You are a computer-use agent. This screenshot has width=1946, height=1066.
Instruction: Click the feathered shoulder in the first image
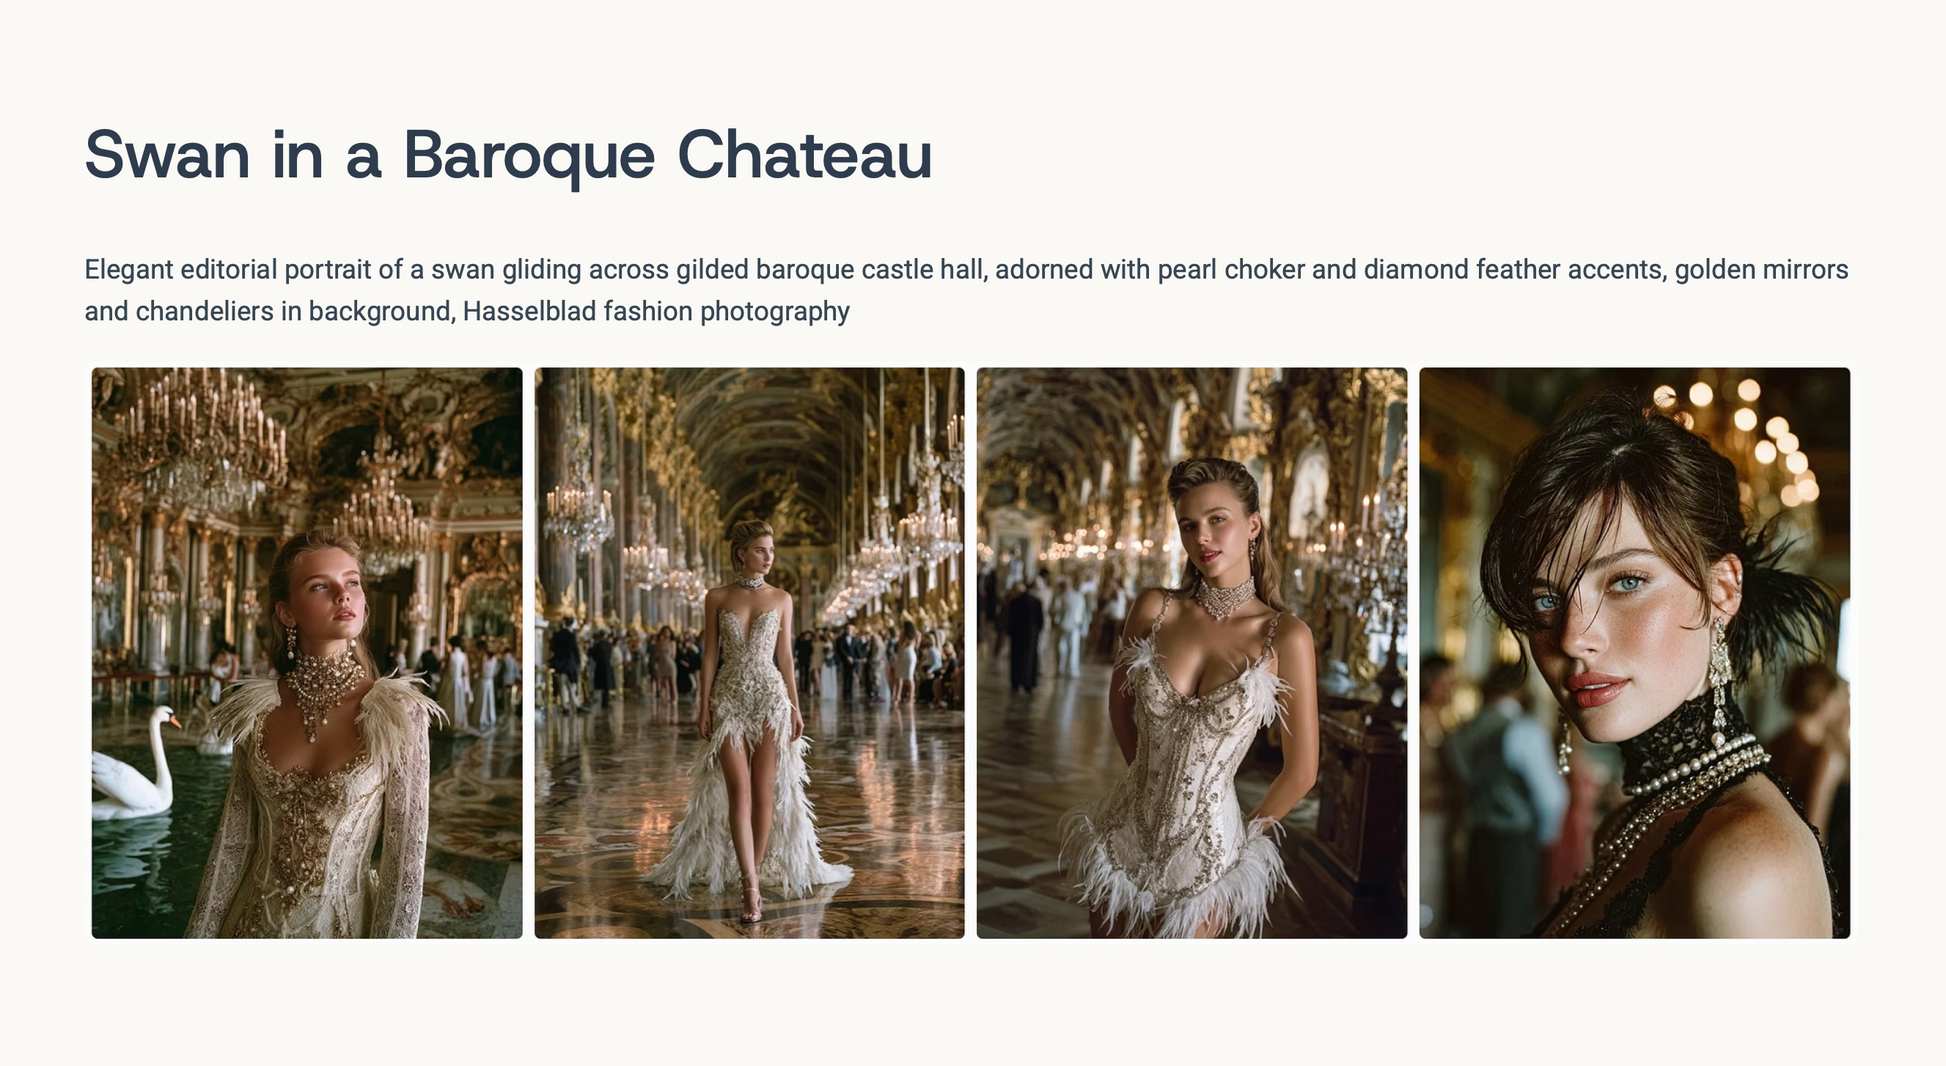tap(402, 715)
